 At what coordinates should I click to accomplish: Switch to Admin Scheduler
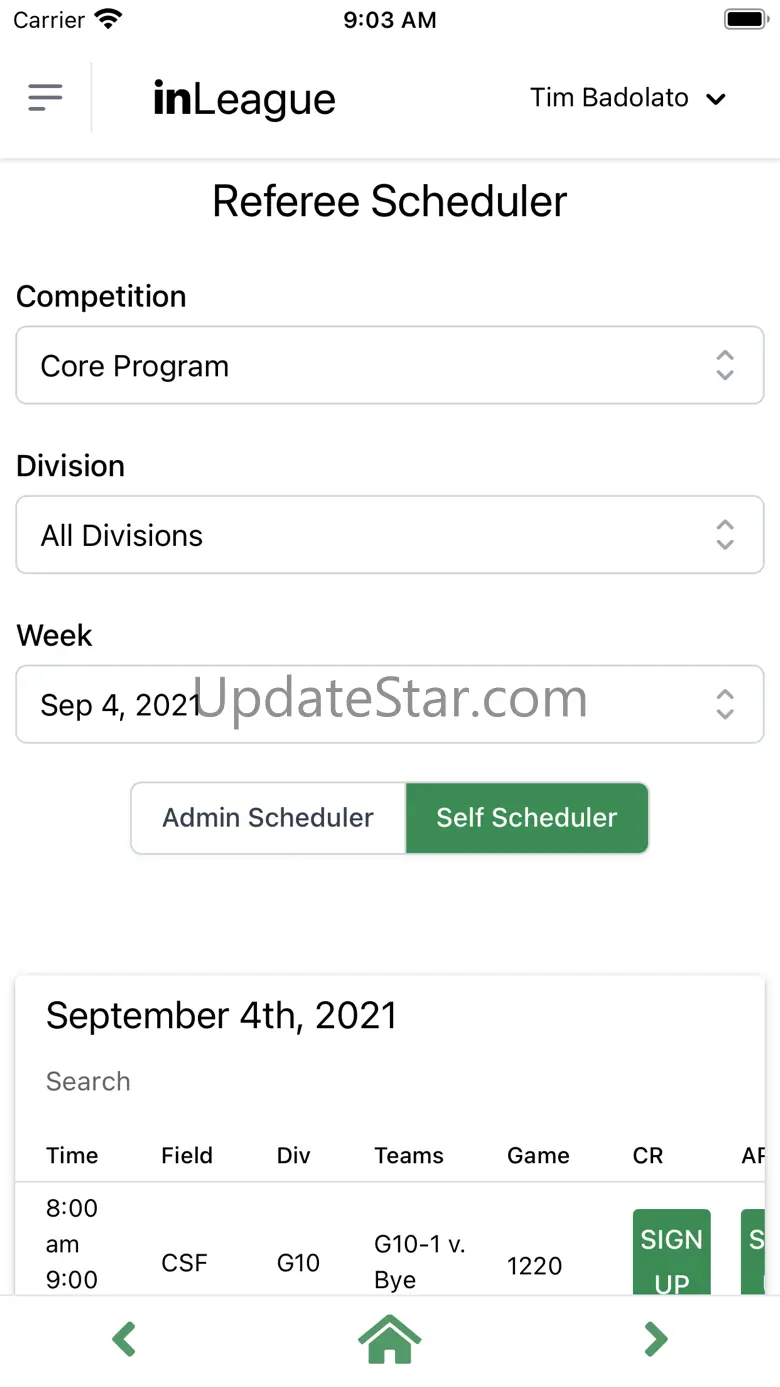[x=268, y=818]
